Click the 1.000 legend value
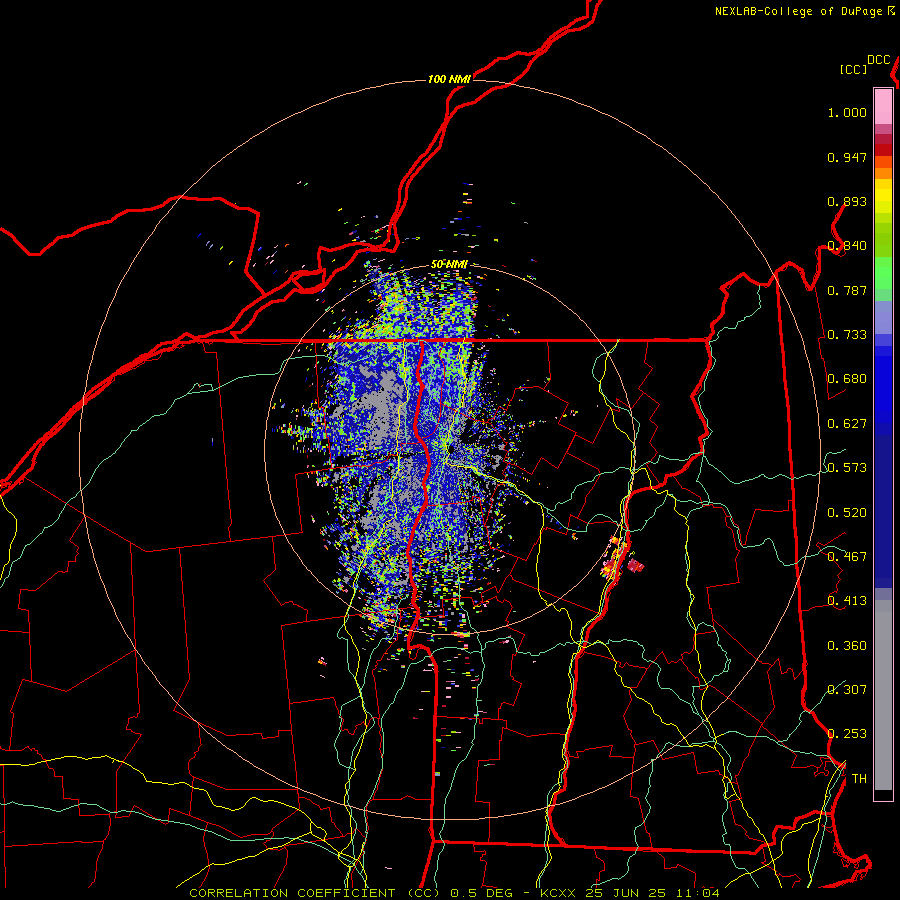Viewport: 900px width, 900px height. (847, 112)
